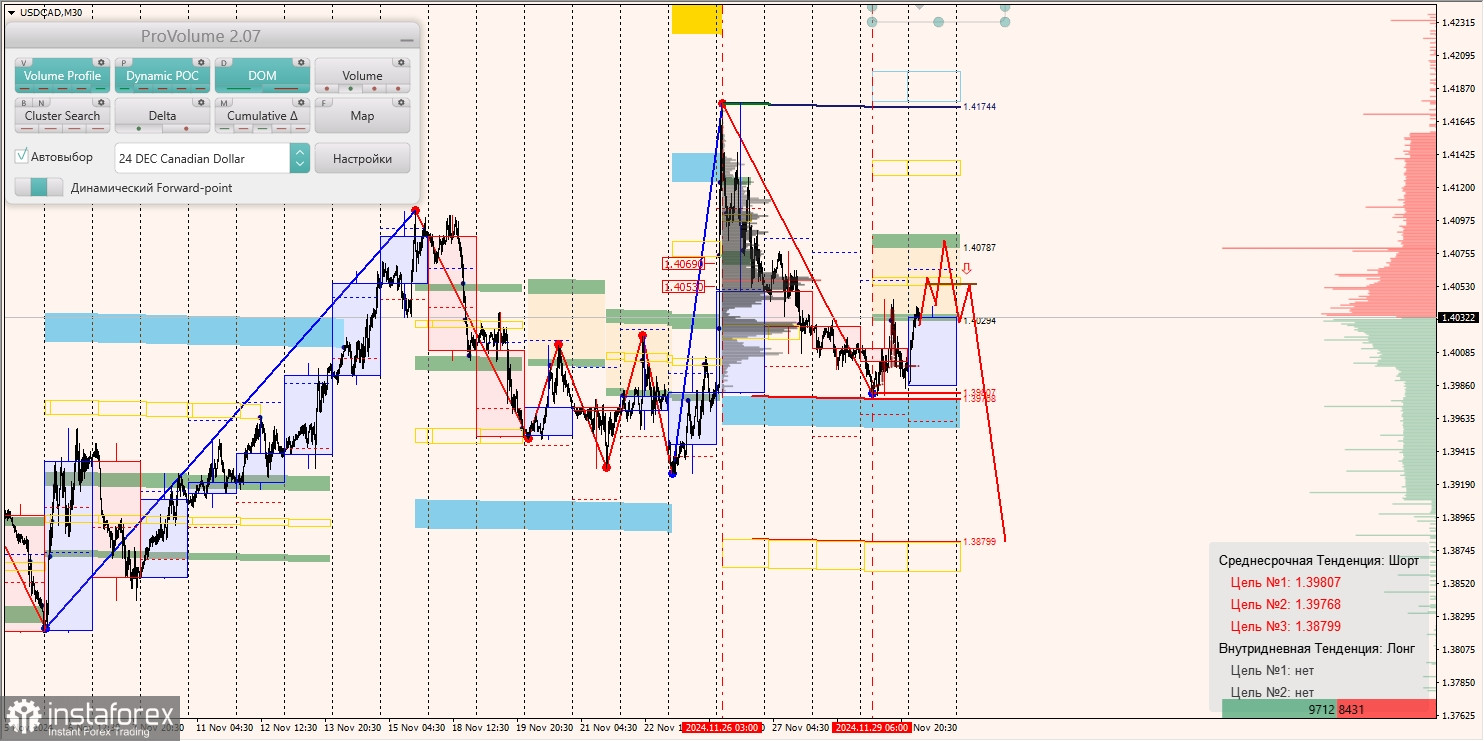Open the contract selector spinner arrows
Viewport: 1484px width, 741px height.
(300, 158)
